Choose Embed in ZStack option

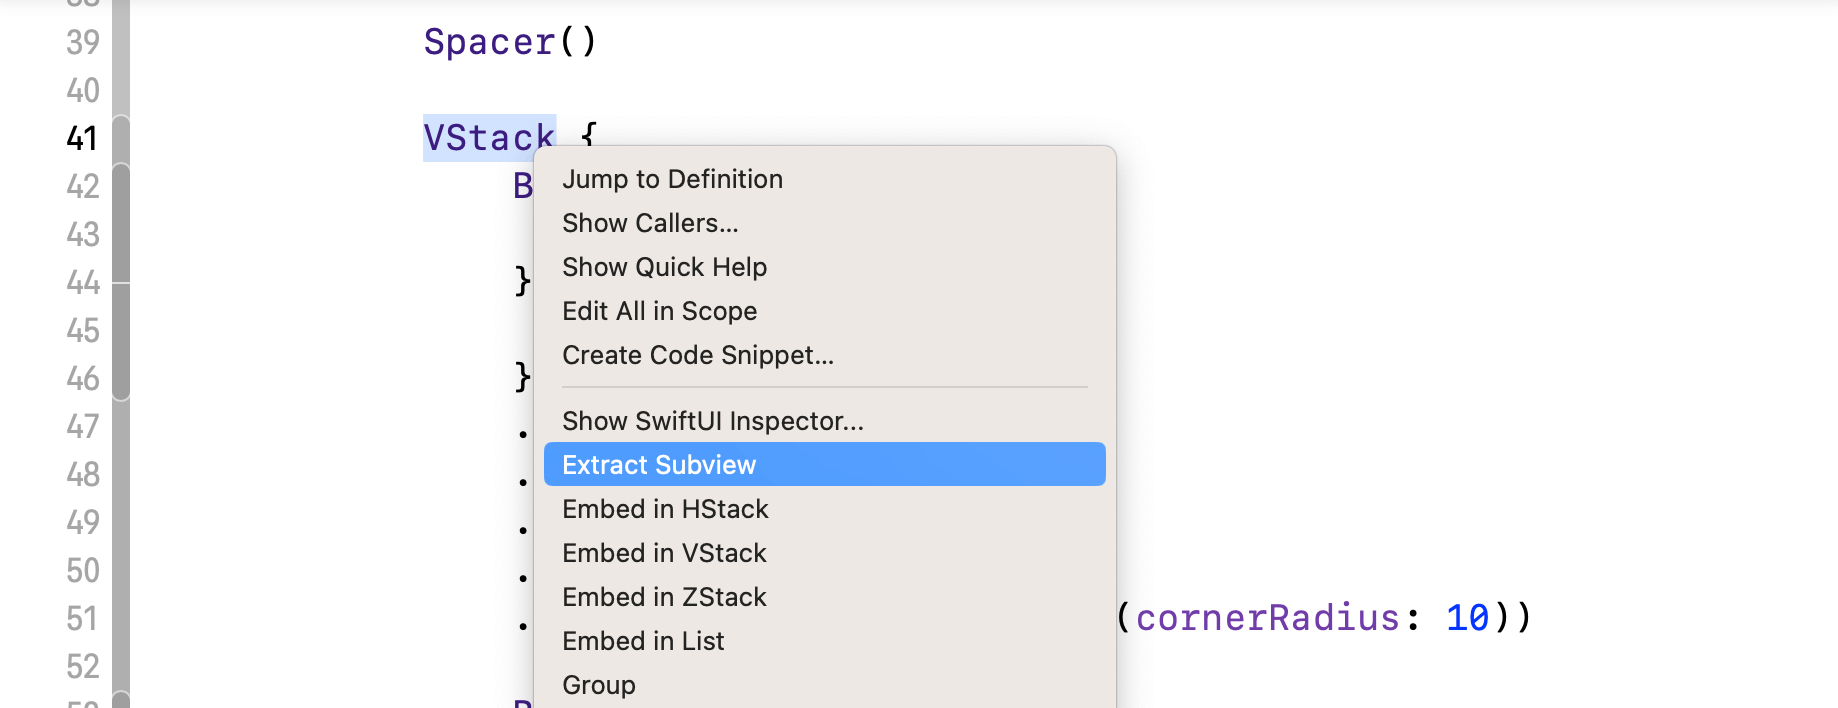point(664,597)
